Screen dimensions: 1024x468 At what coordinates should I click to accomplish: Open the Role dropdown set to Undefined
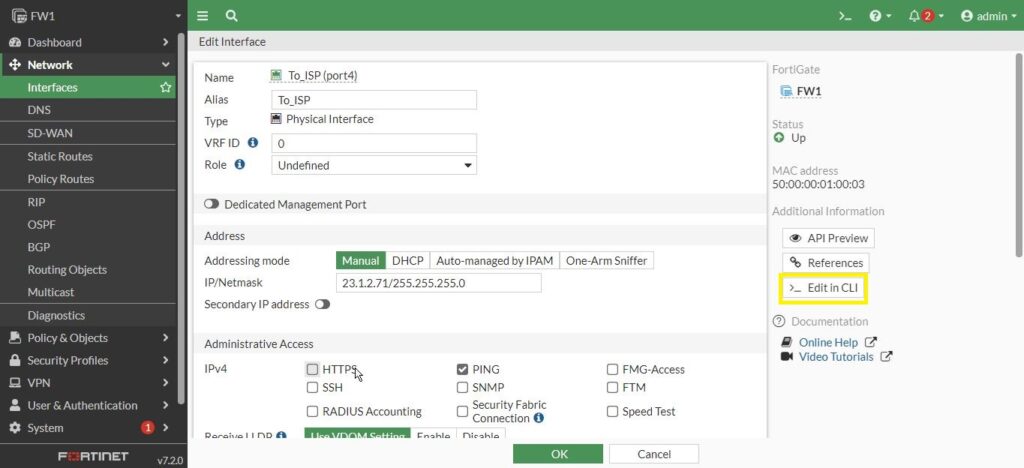tap(374, 165)
